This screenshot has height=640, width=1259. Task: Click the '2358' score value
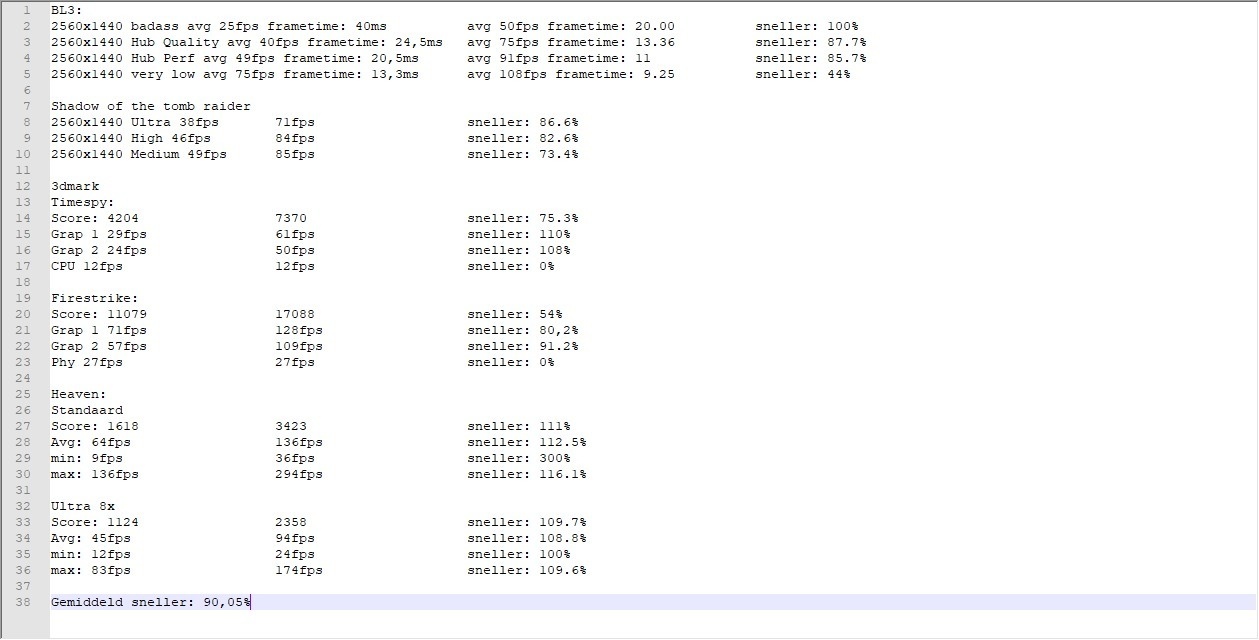[291, 522]
